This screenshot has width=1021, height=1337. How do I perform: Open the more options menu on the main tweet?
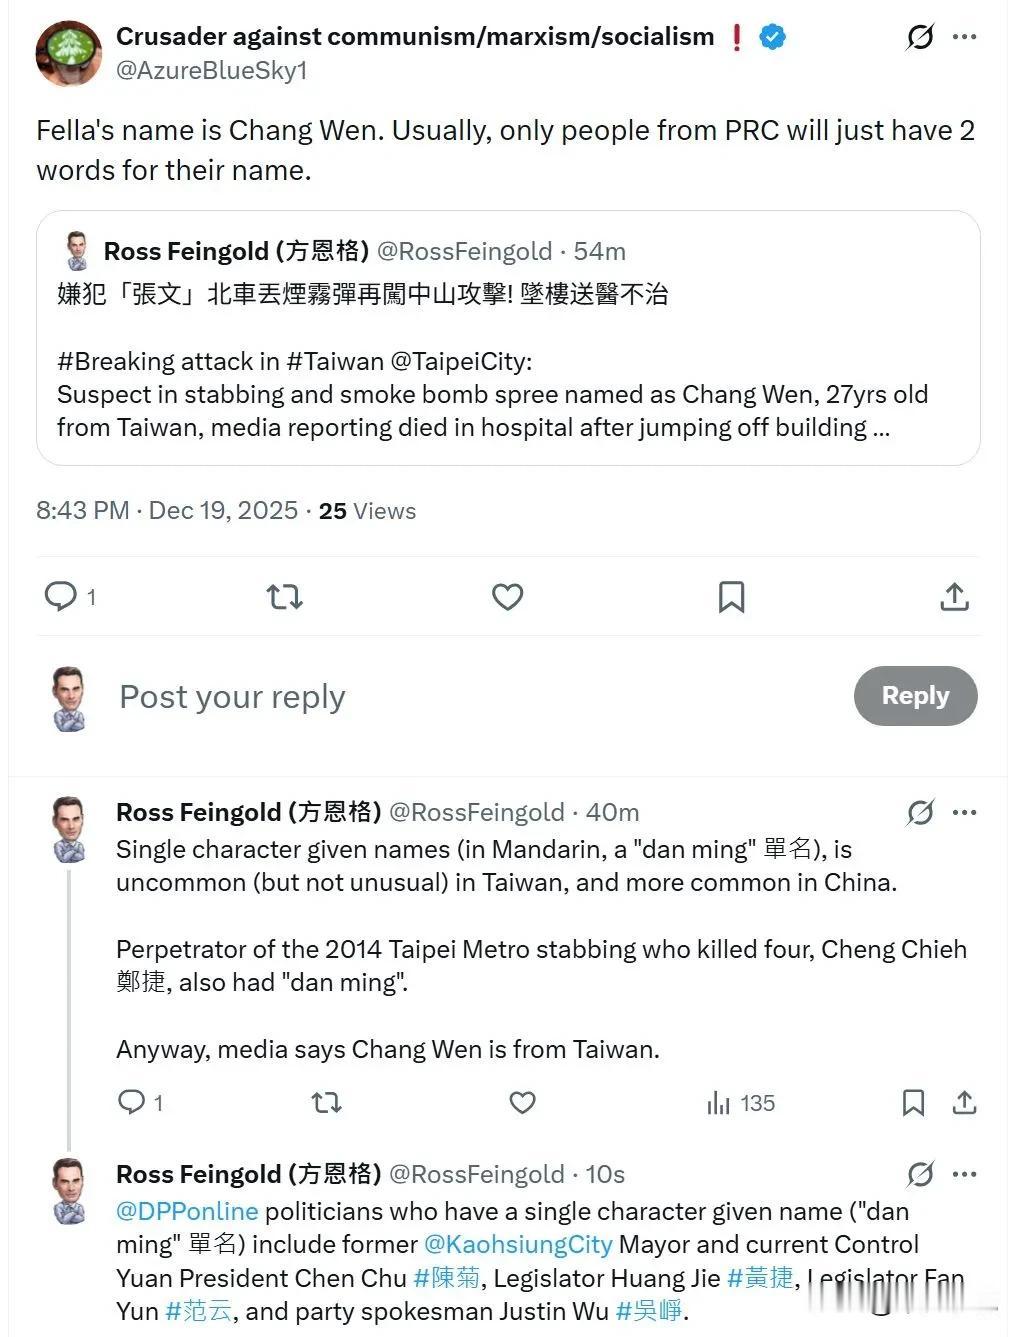click(965, 36)
